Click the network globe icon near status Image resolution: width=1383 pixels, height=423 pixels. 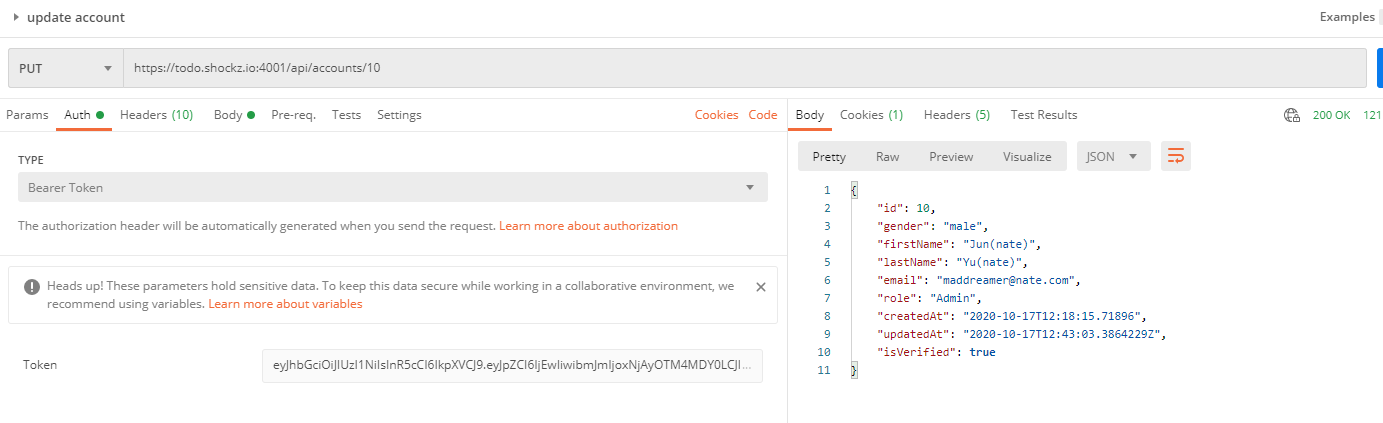[x=1291, y=115]
